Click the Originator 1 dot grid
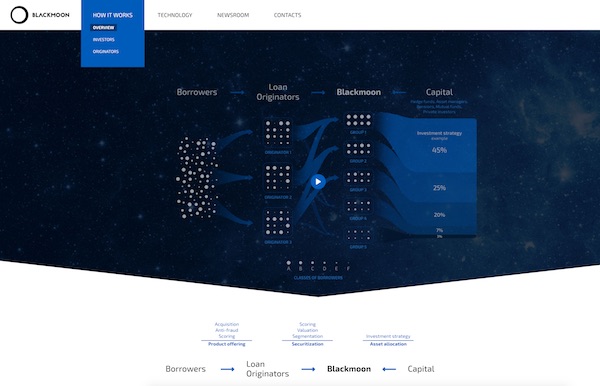Viewport: 600px width, 386px height. (278, 133)
